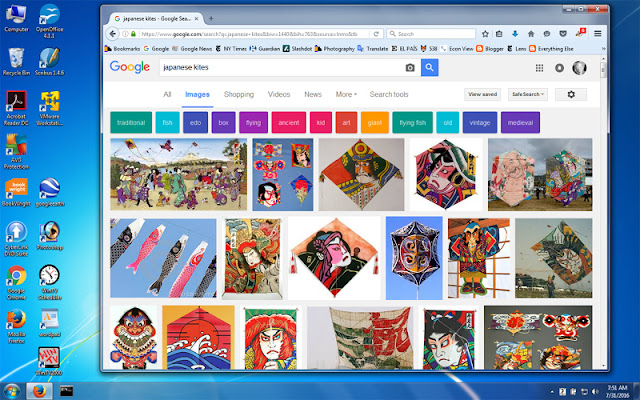Click the View saved button
This screenshot has width=640, height=400.
pyautogui.click(x=482, y=94)
